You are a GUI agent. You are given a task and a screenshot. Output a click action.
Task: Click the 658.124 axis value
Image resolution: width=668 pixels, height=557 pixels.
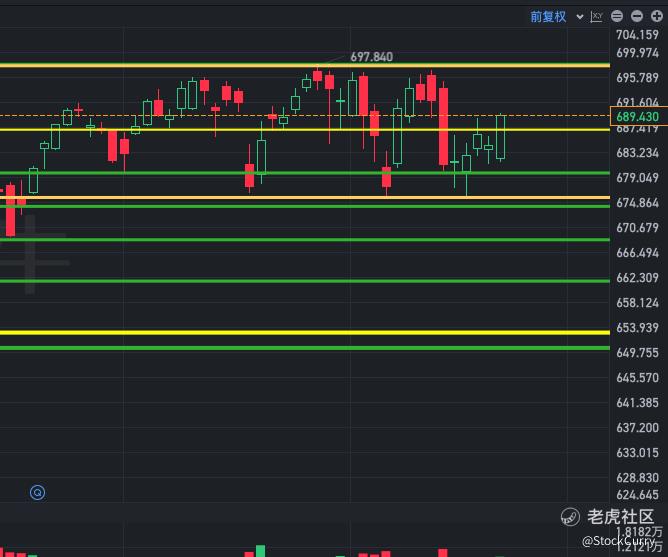tap(637, 303)
